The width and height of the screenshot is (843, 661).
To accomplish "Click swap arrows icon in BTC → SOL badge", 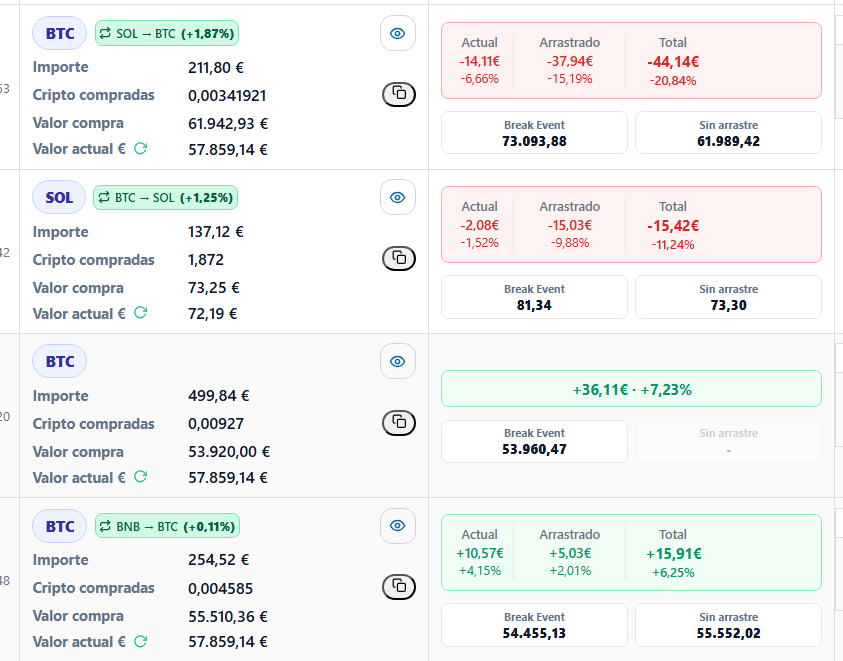I will (104, 197).
